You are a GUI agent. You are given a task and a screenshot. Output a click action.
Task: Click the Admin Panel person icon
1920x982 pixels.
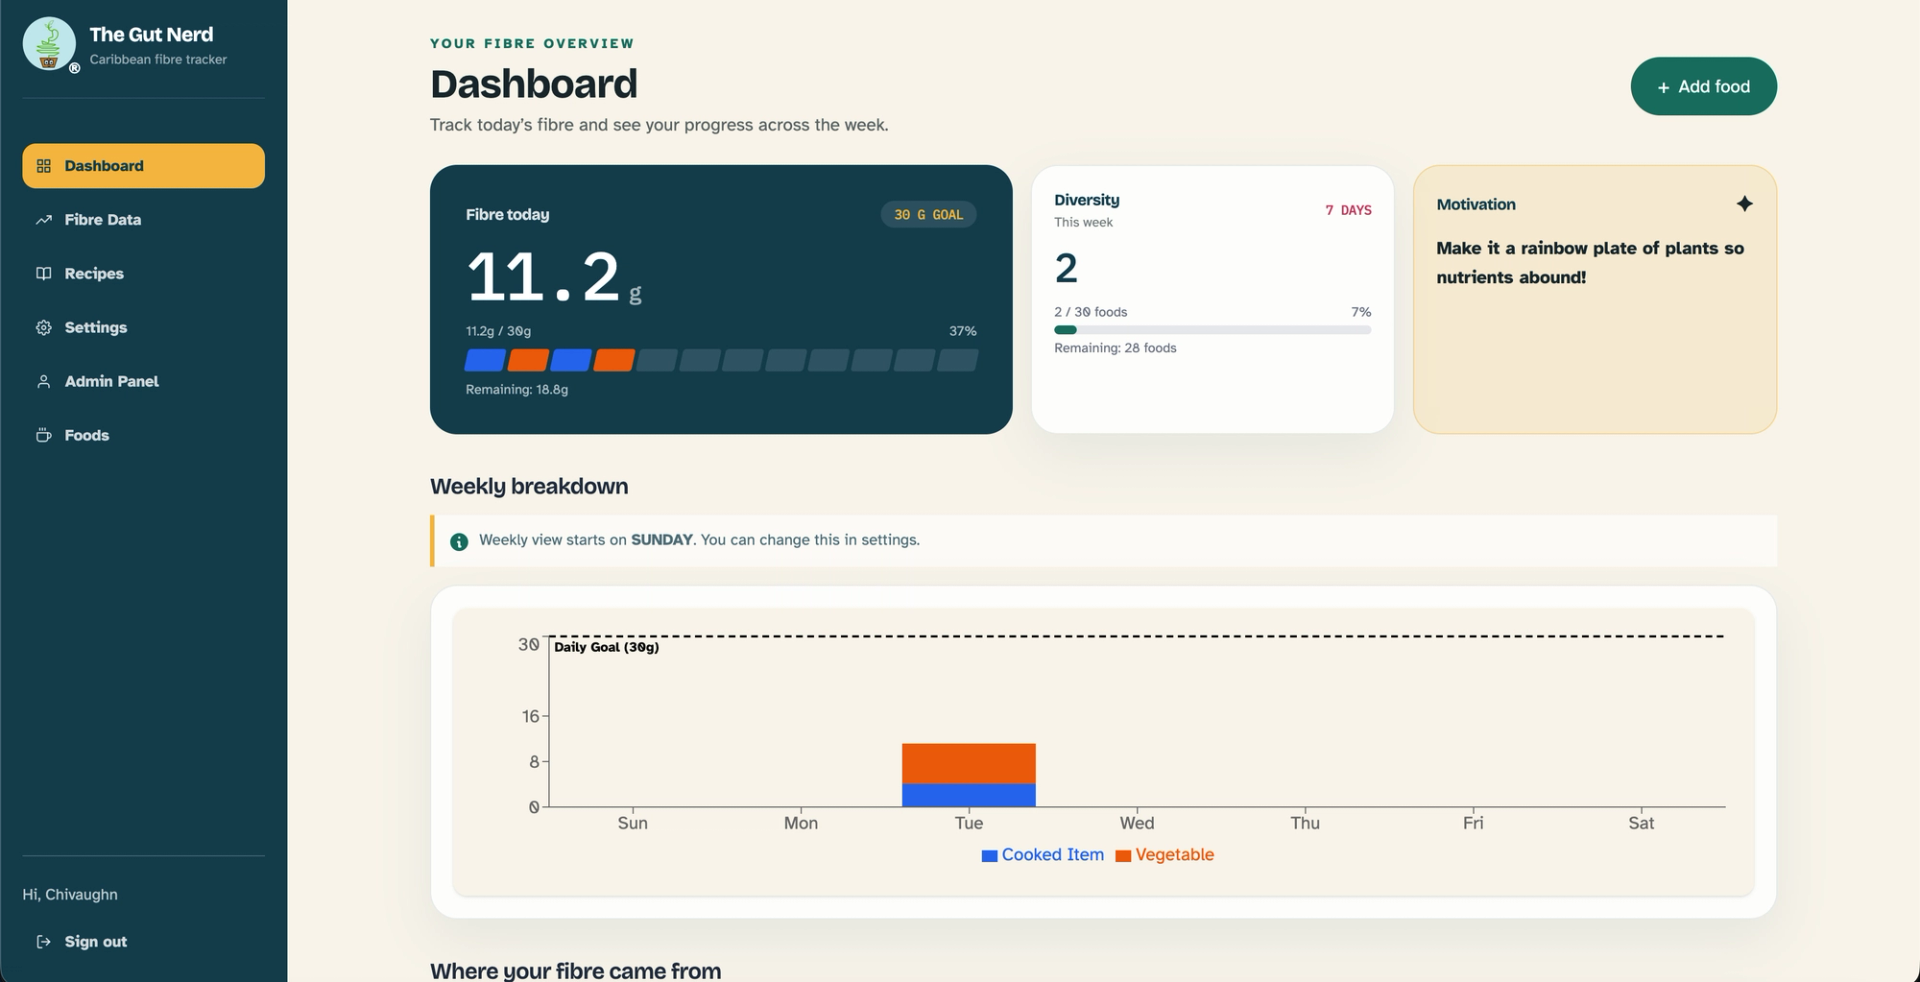coord(44,382)
